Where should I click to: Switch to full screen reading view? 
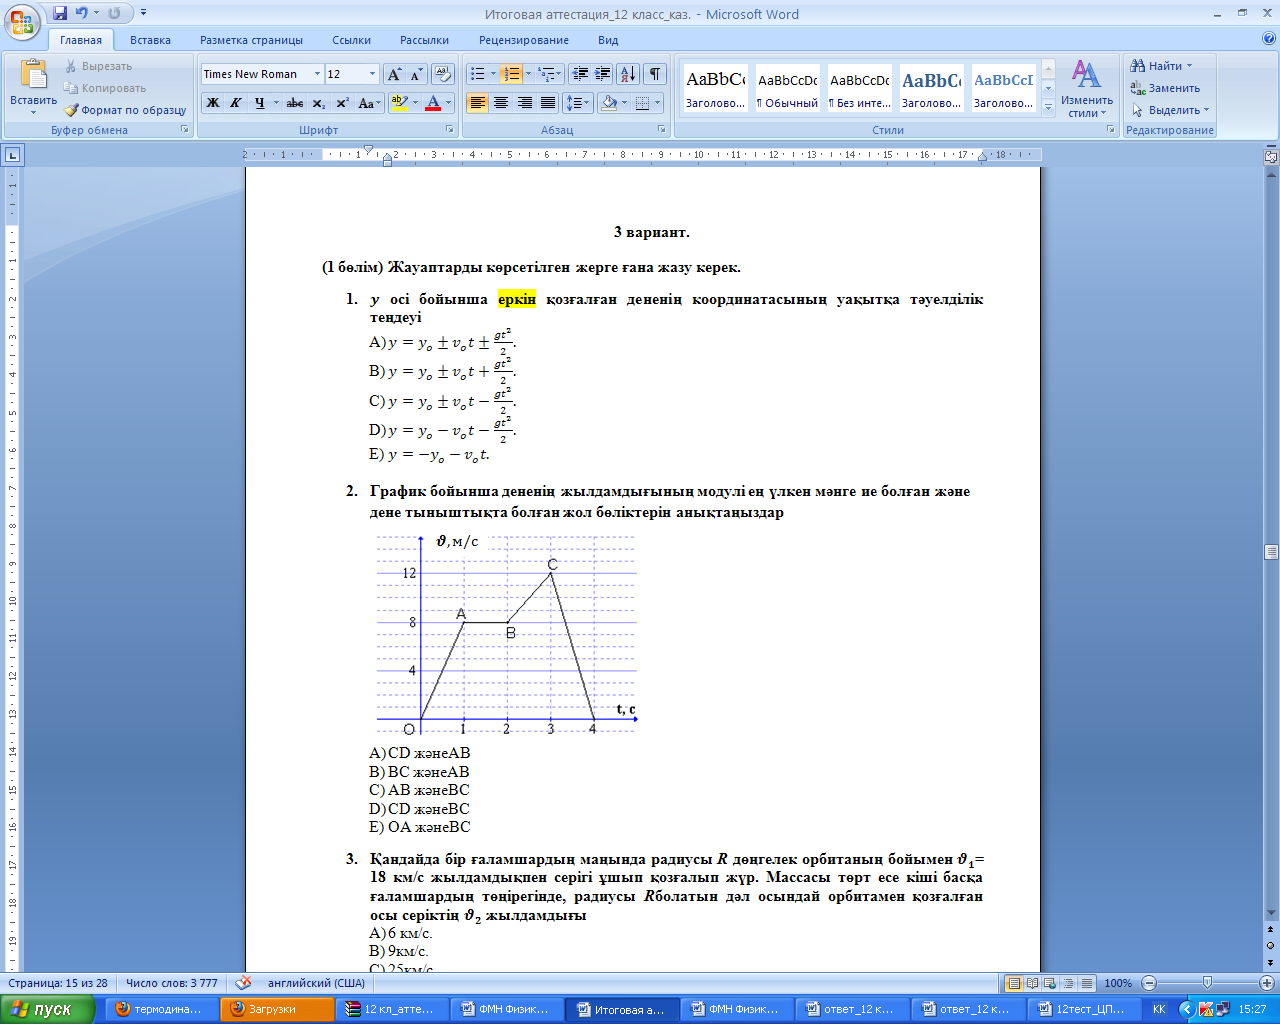point(1033,983)
